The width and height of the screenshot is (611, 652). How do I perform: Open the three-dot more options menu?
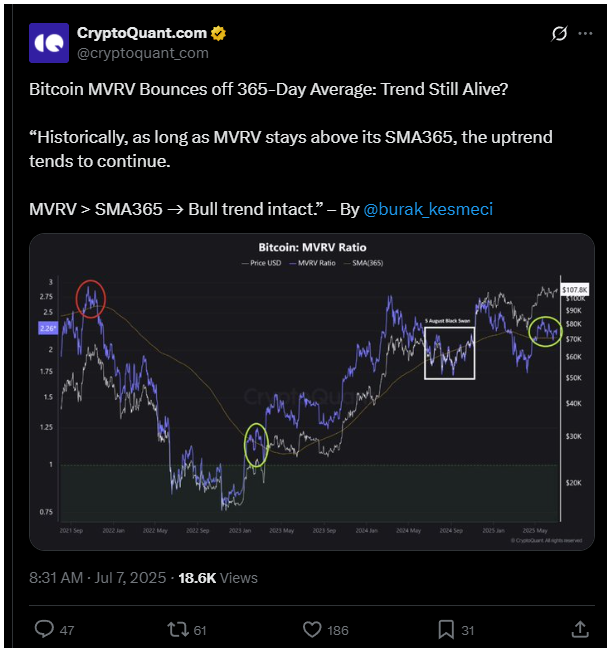point(585,34)
